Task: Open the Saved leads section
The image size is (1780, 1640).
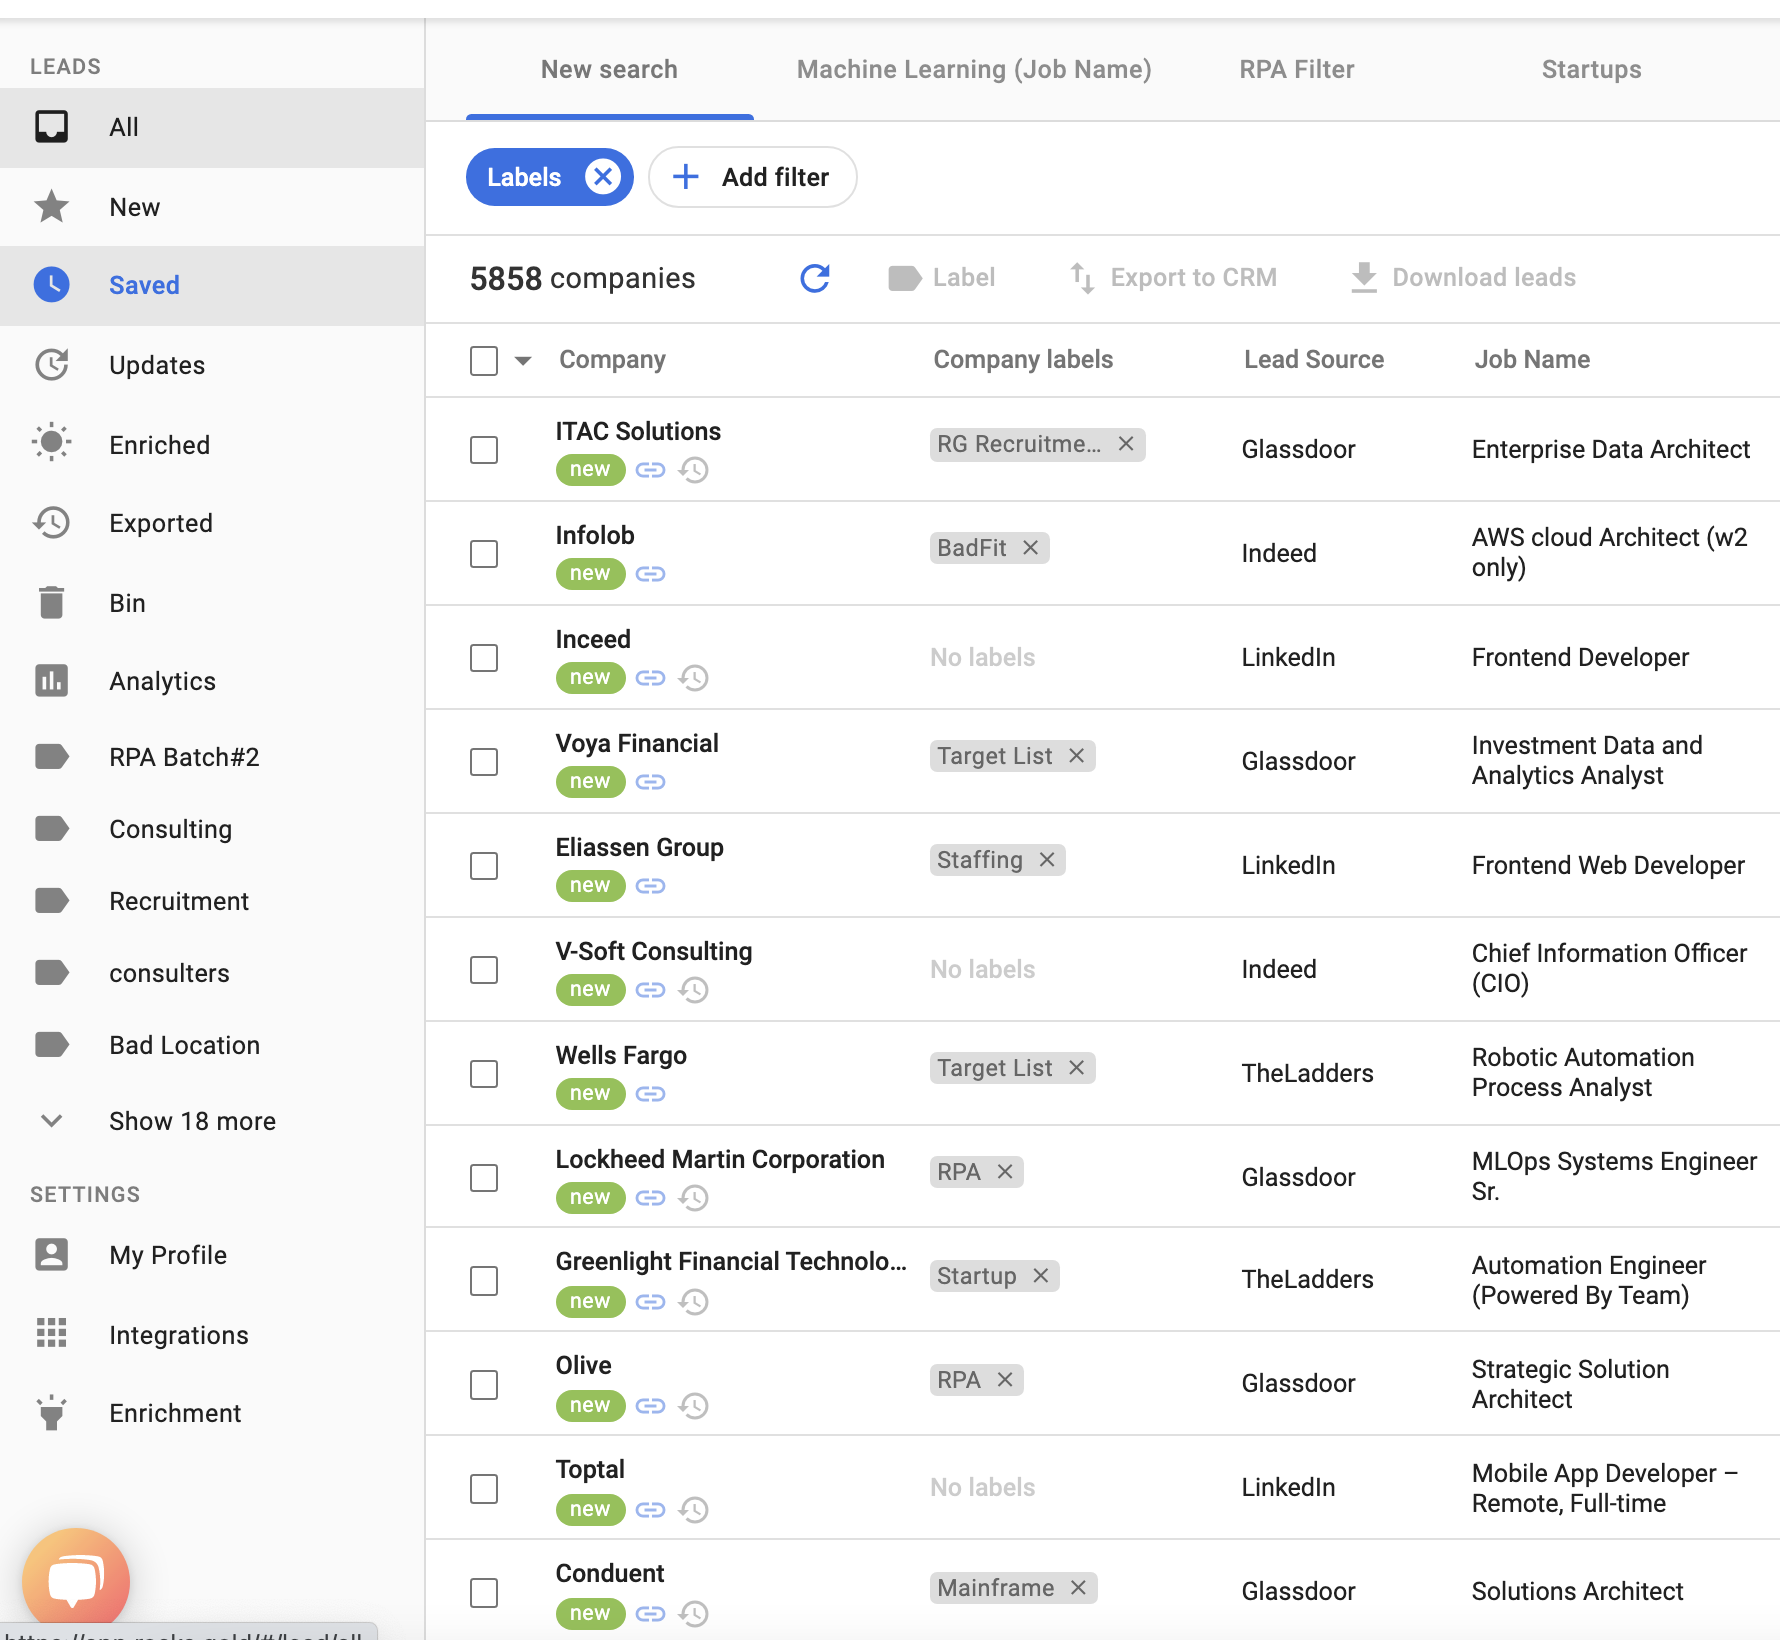Action: 212,286
